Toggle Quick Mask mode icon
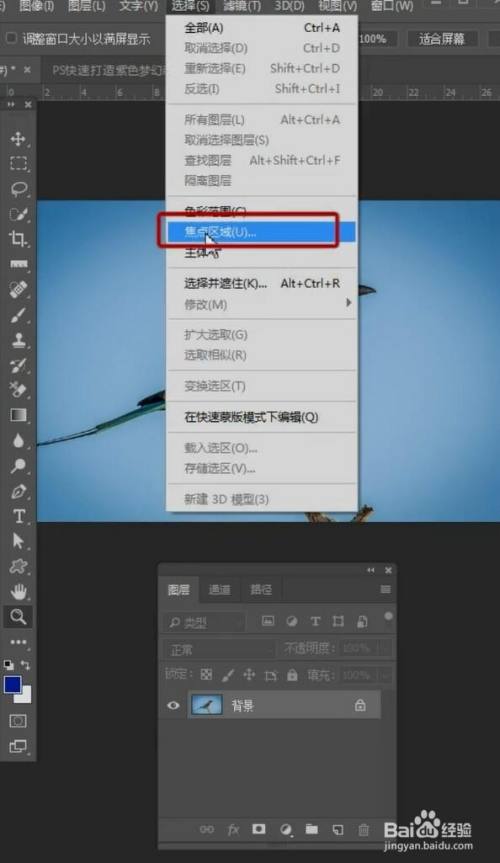The width and height of the screenshot is (500, 863). tap(18, 721)
